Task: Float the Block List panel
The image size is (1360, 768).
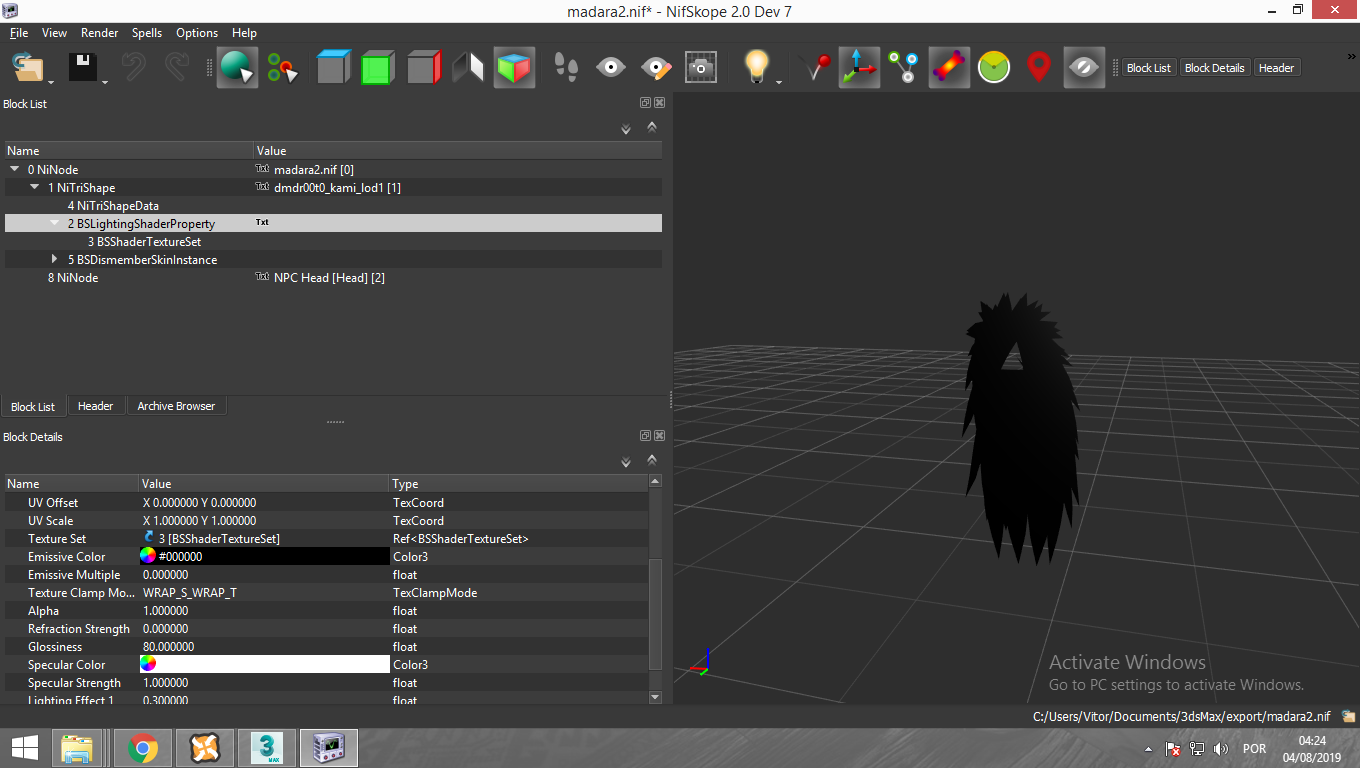Action: (646, 103)
